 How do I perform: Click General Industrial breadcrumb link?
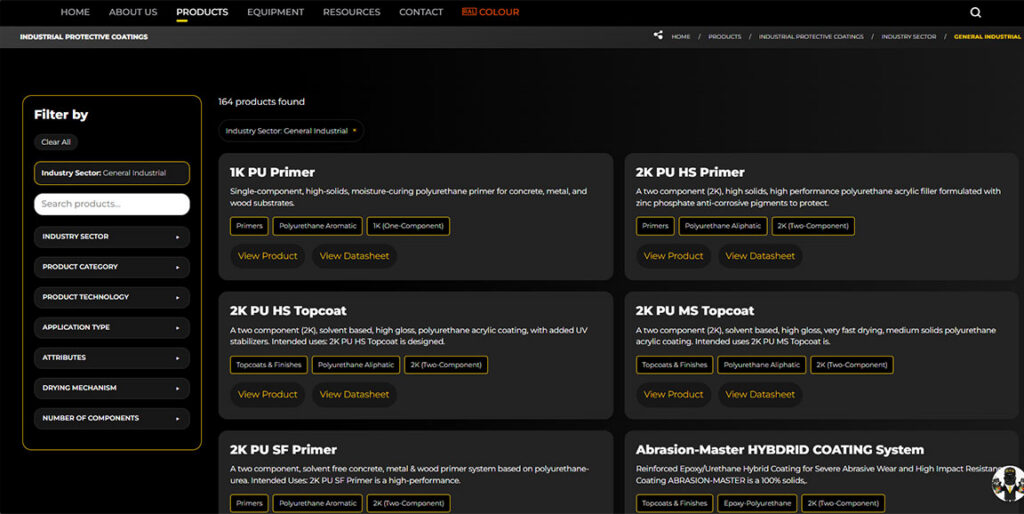987,37
